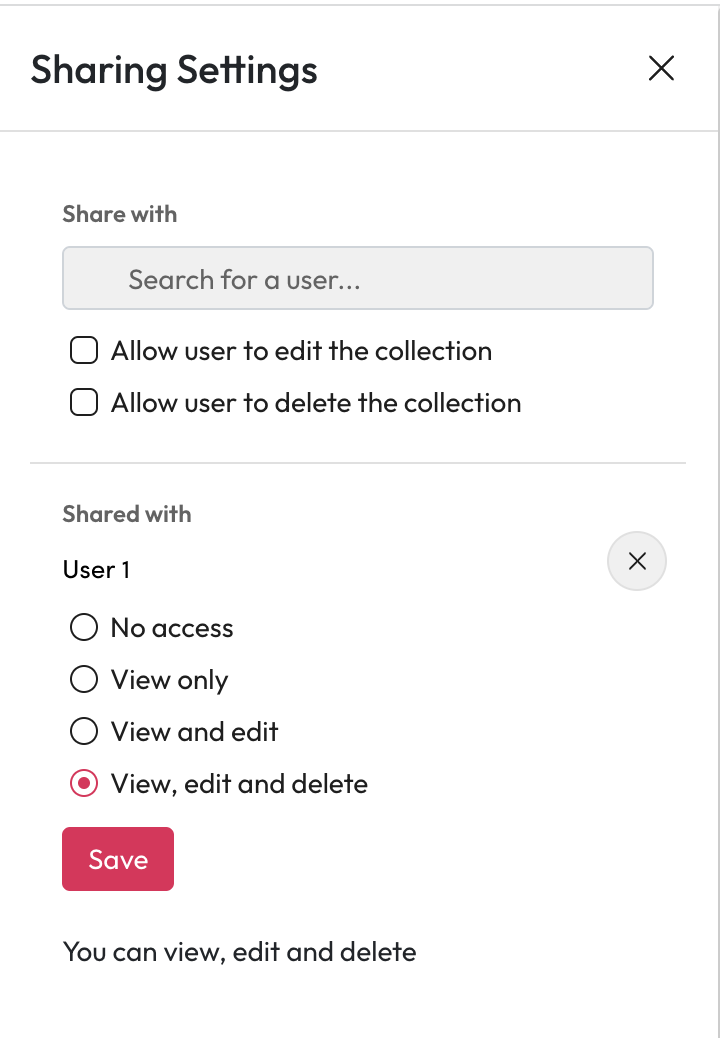Viewport: 720px width, 1038px height.
Task: Focus the user search box to add someone
Action: pyautogui.click(x=358, y=278)
